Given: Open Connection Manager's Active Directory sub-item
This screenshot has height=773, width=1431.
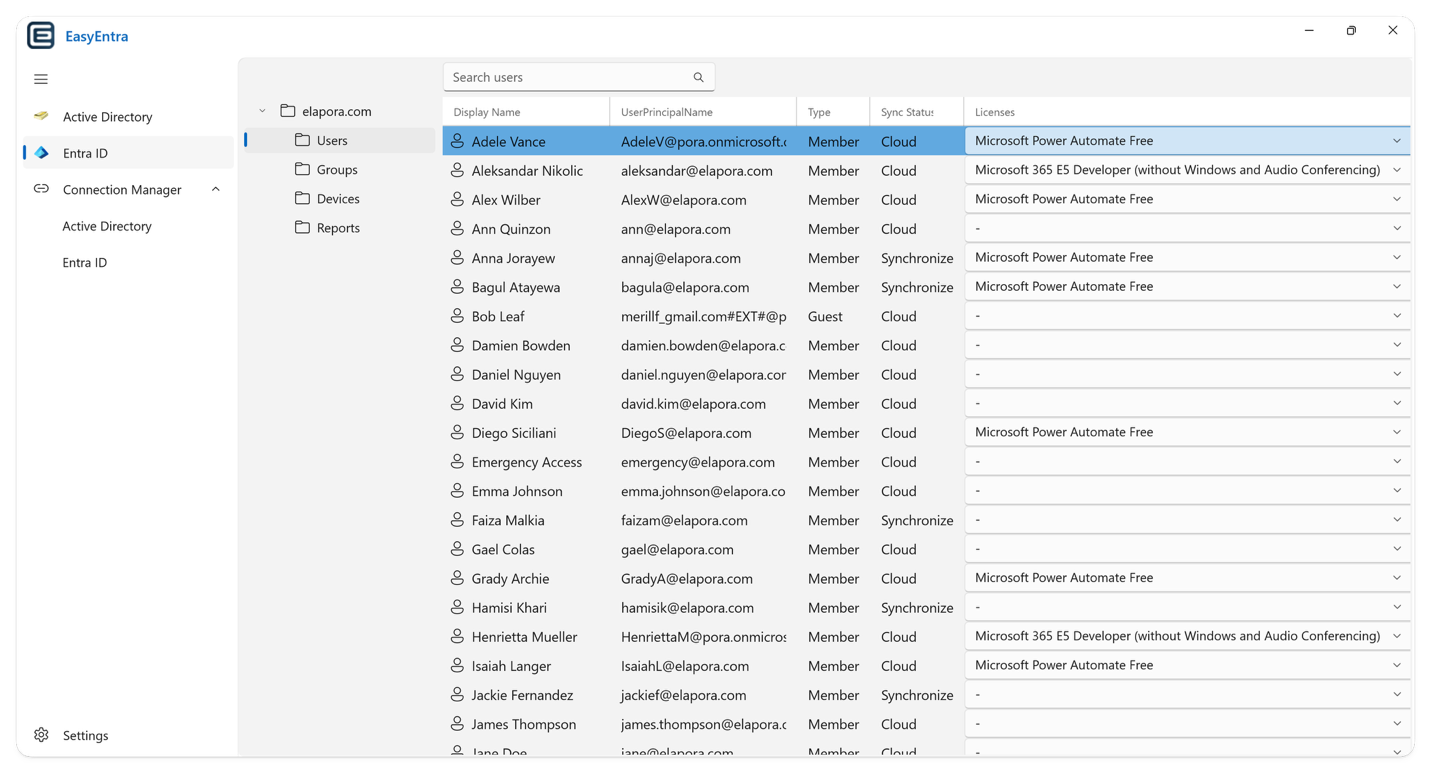Looking at the screenshot, I should point(128,226).
